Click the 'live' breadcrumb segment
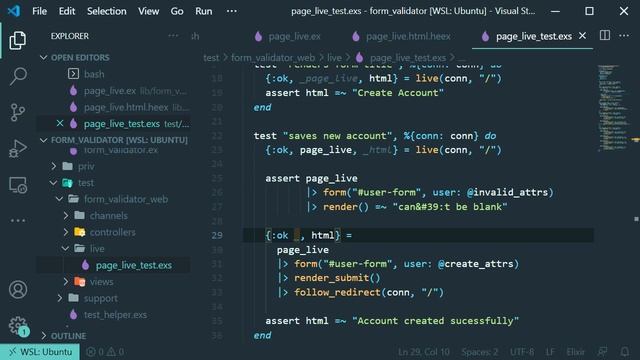The height and width of the screenshot is (360, 640). tap(334, 58)
